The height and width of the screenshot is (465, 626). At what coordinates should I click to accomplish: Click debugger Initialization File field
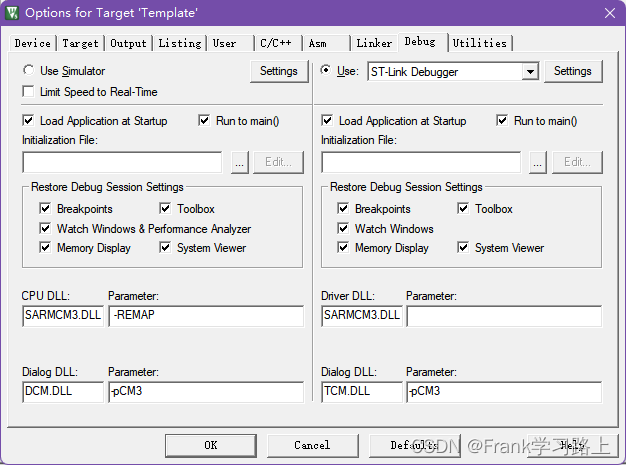[421, 162]
